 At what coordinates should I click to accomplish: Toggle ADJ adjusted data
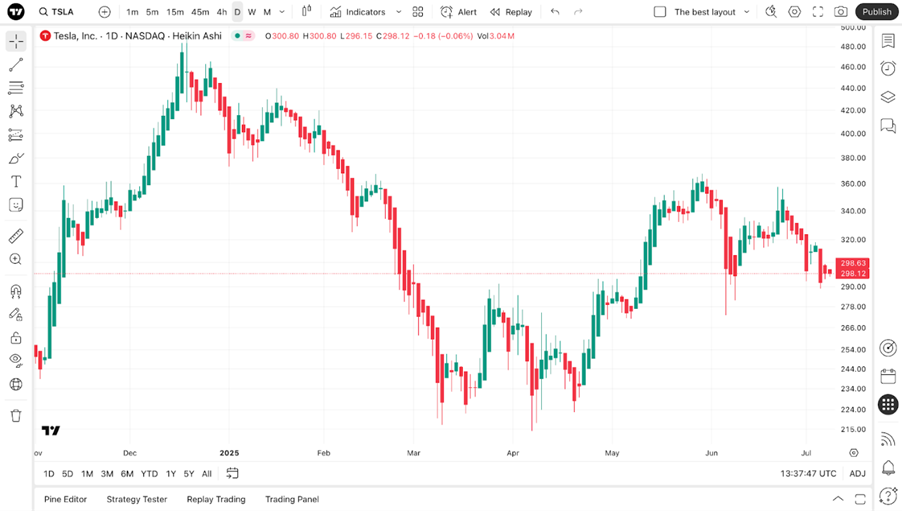tap(857, 474)
